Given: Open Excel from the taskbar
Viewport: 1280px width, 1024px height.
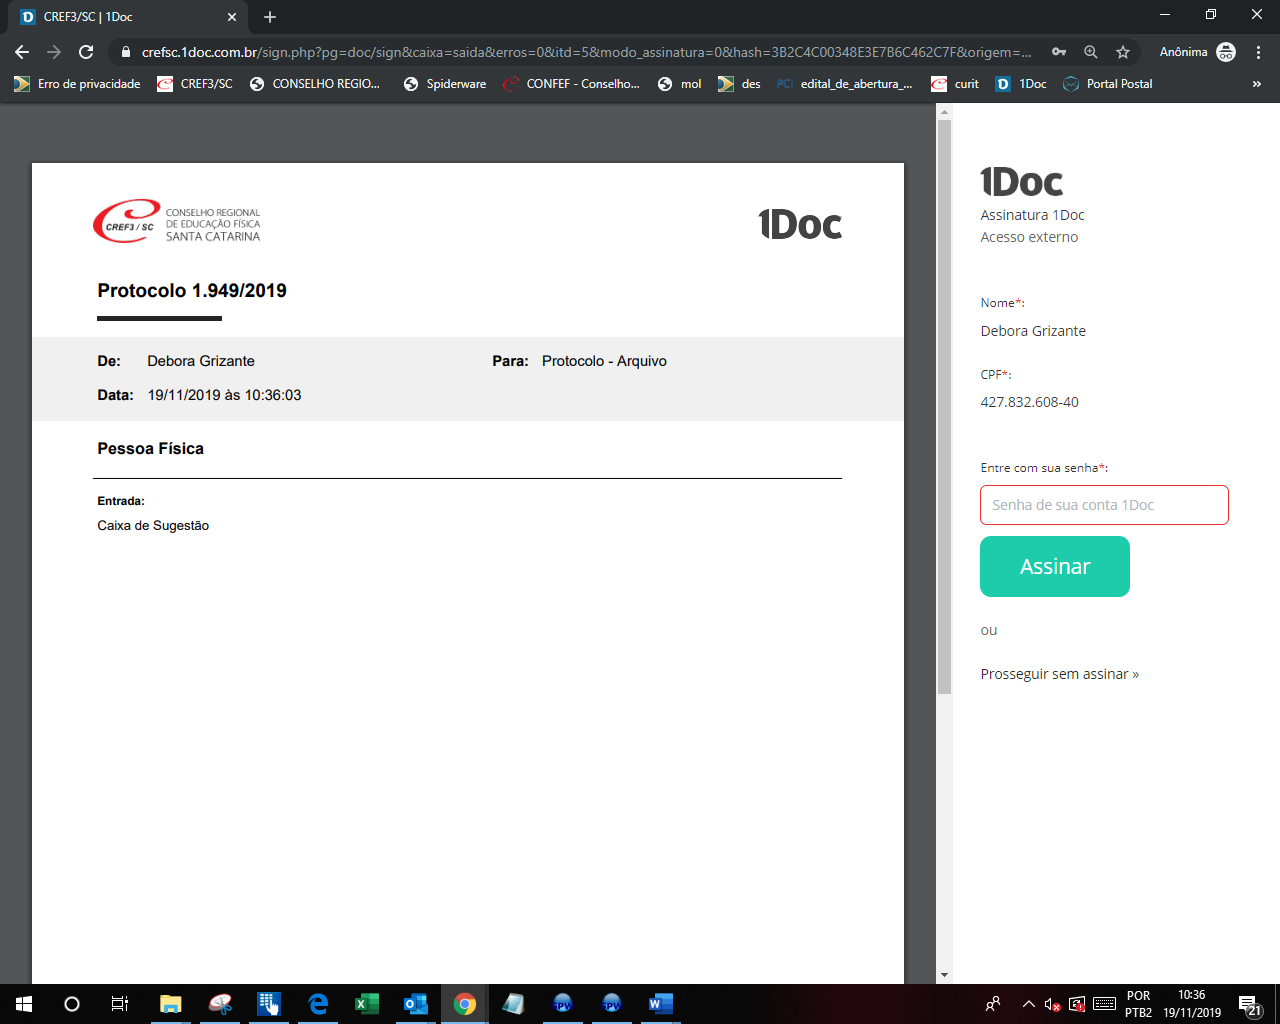Looking at the screenshot, I should 367,1004.
